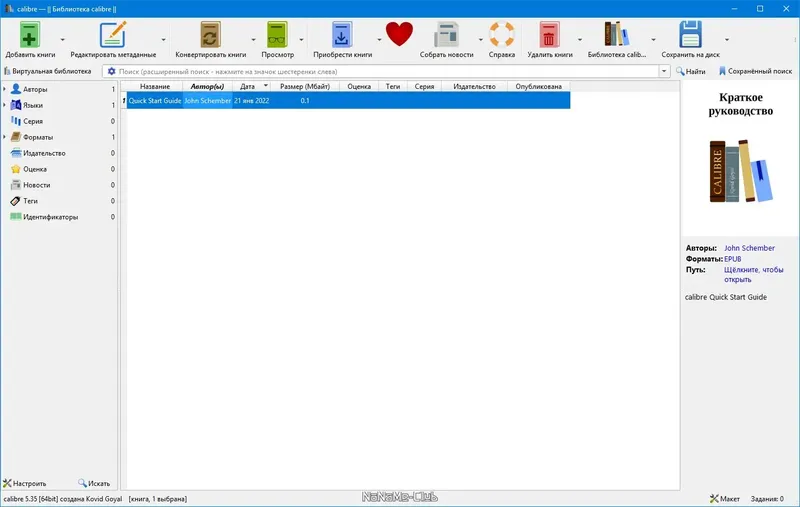
Task: Click in the search input field
Action: point(387,71)
